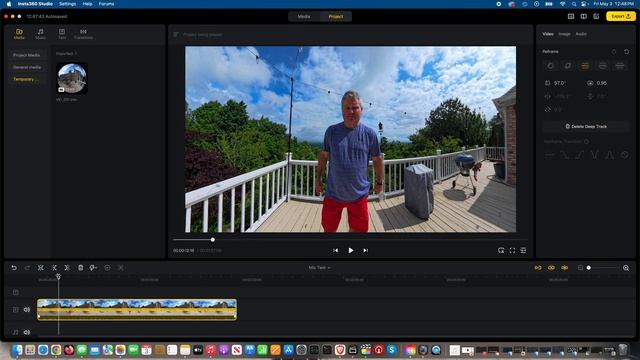Screen dimensions: 640x360
Task: Open the marker dropdown in timeline toolbar
Action: (93, 268)
